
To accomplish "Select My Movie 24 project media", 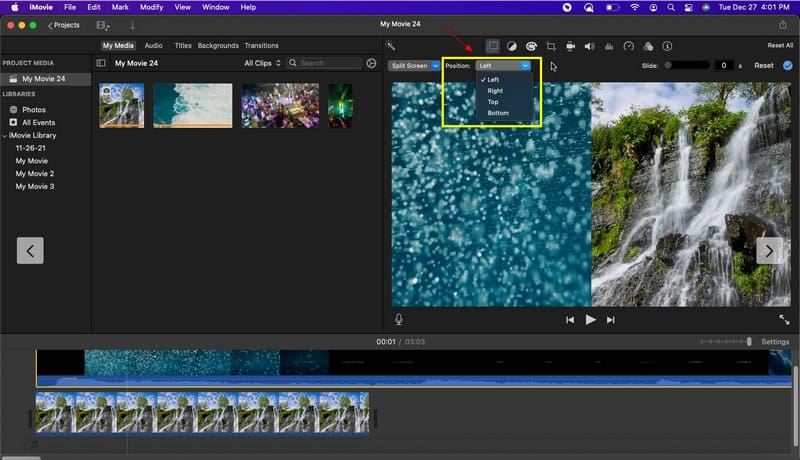I will tap(45, 79).
